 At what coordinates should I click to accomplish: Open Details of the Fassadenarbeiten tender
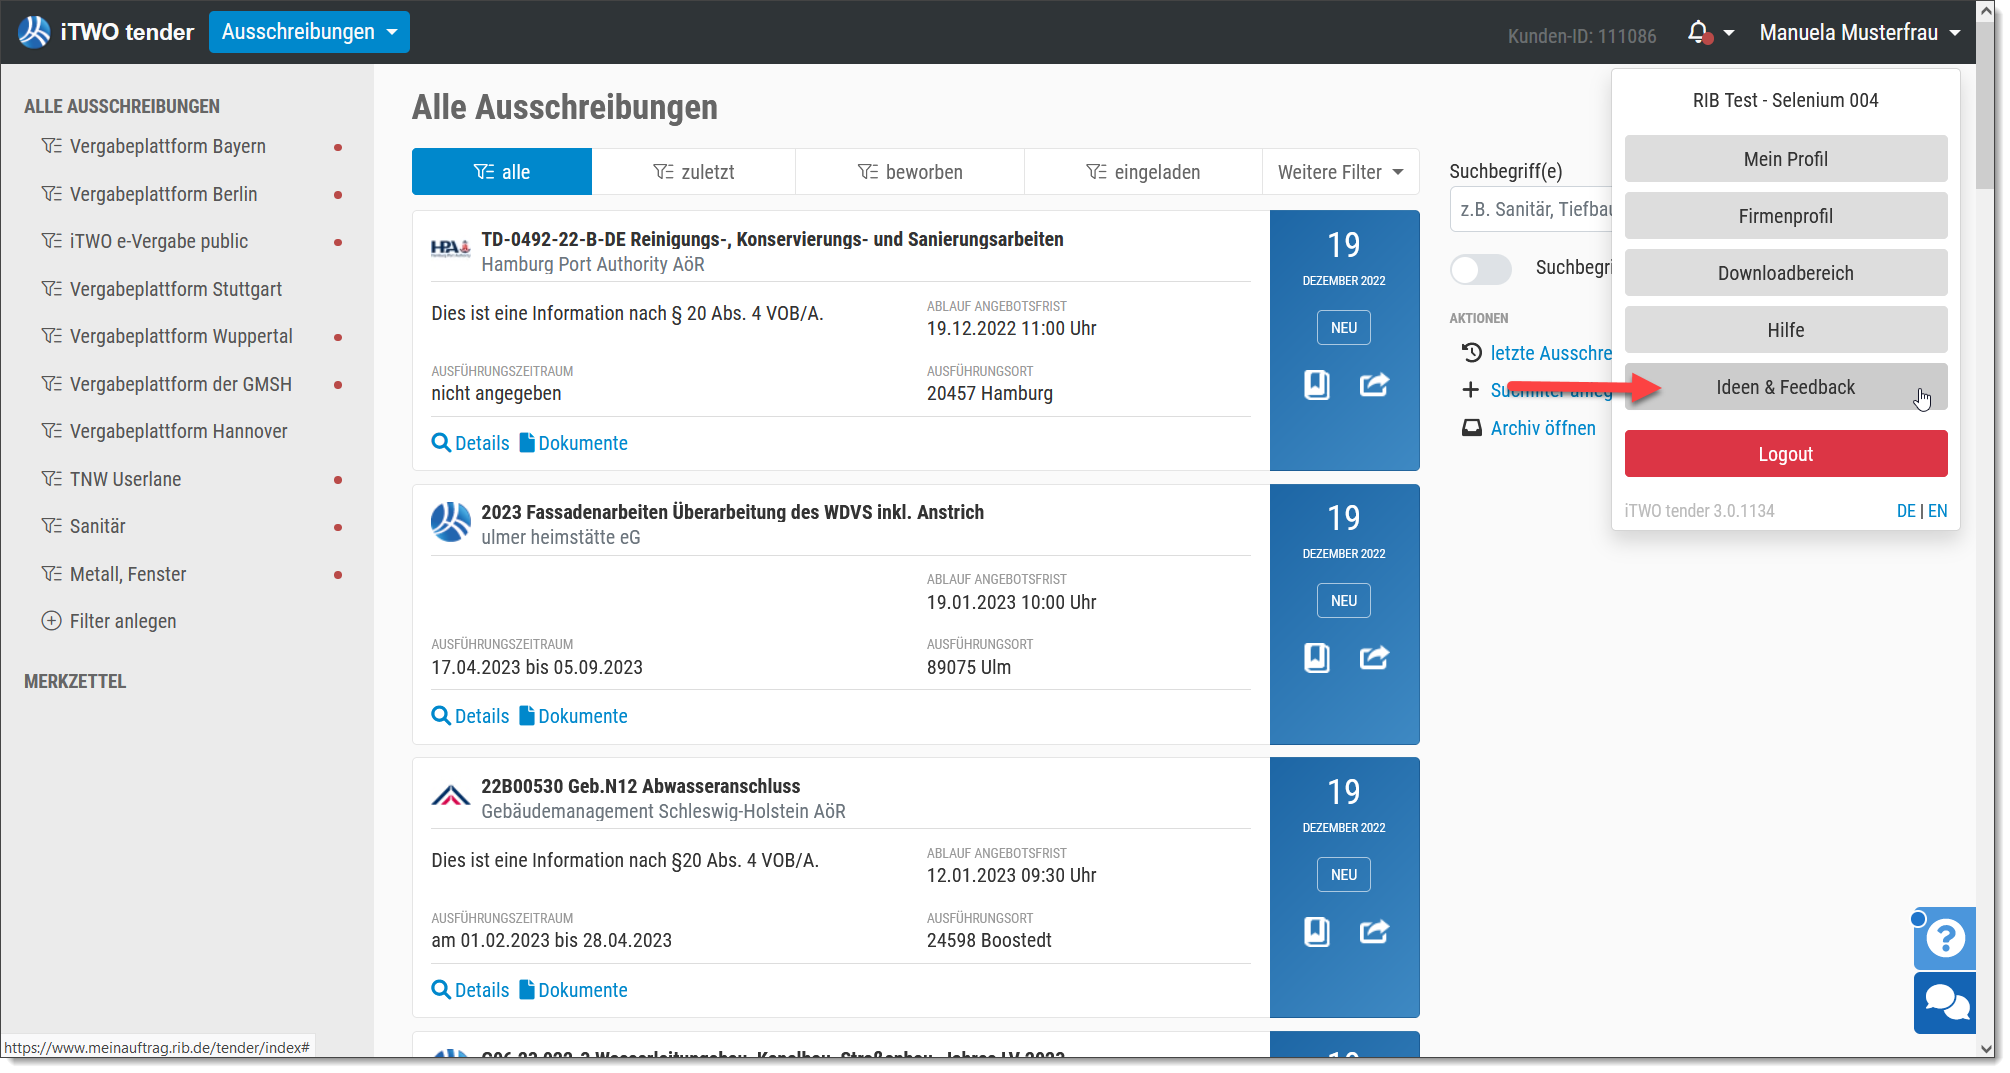click(470, 716)
